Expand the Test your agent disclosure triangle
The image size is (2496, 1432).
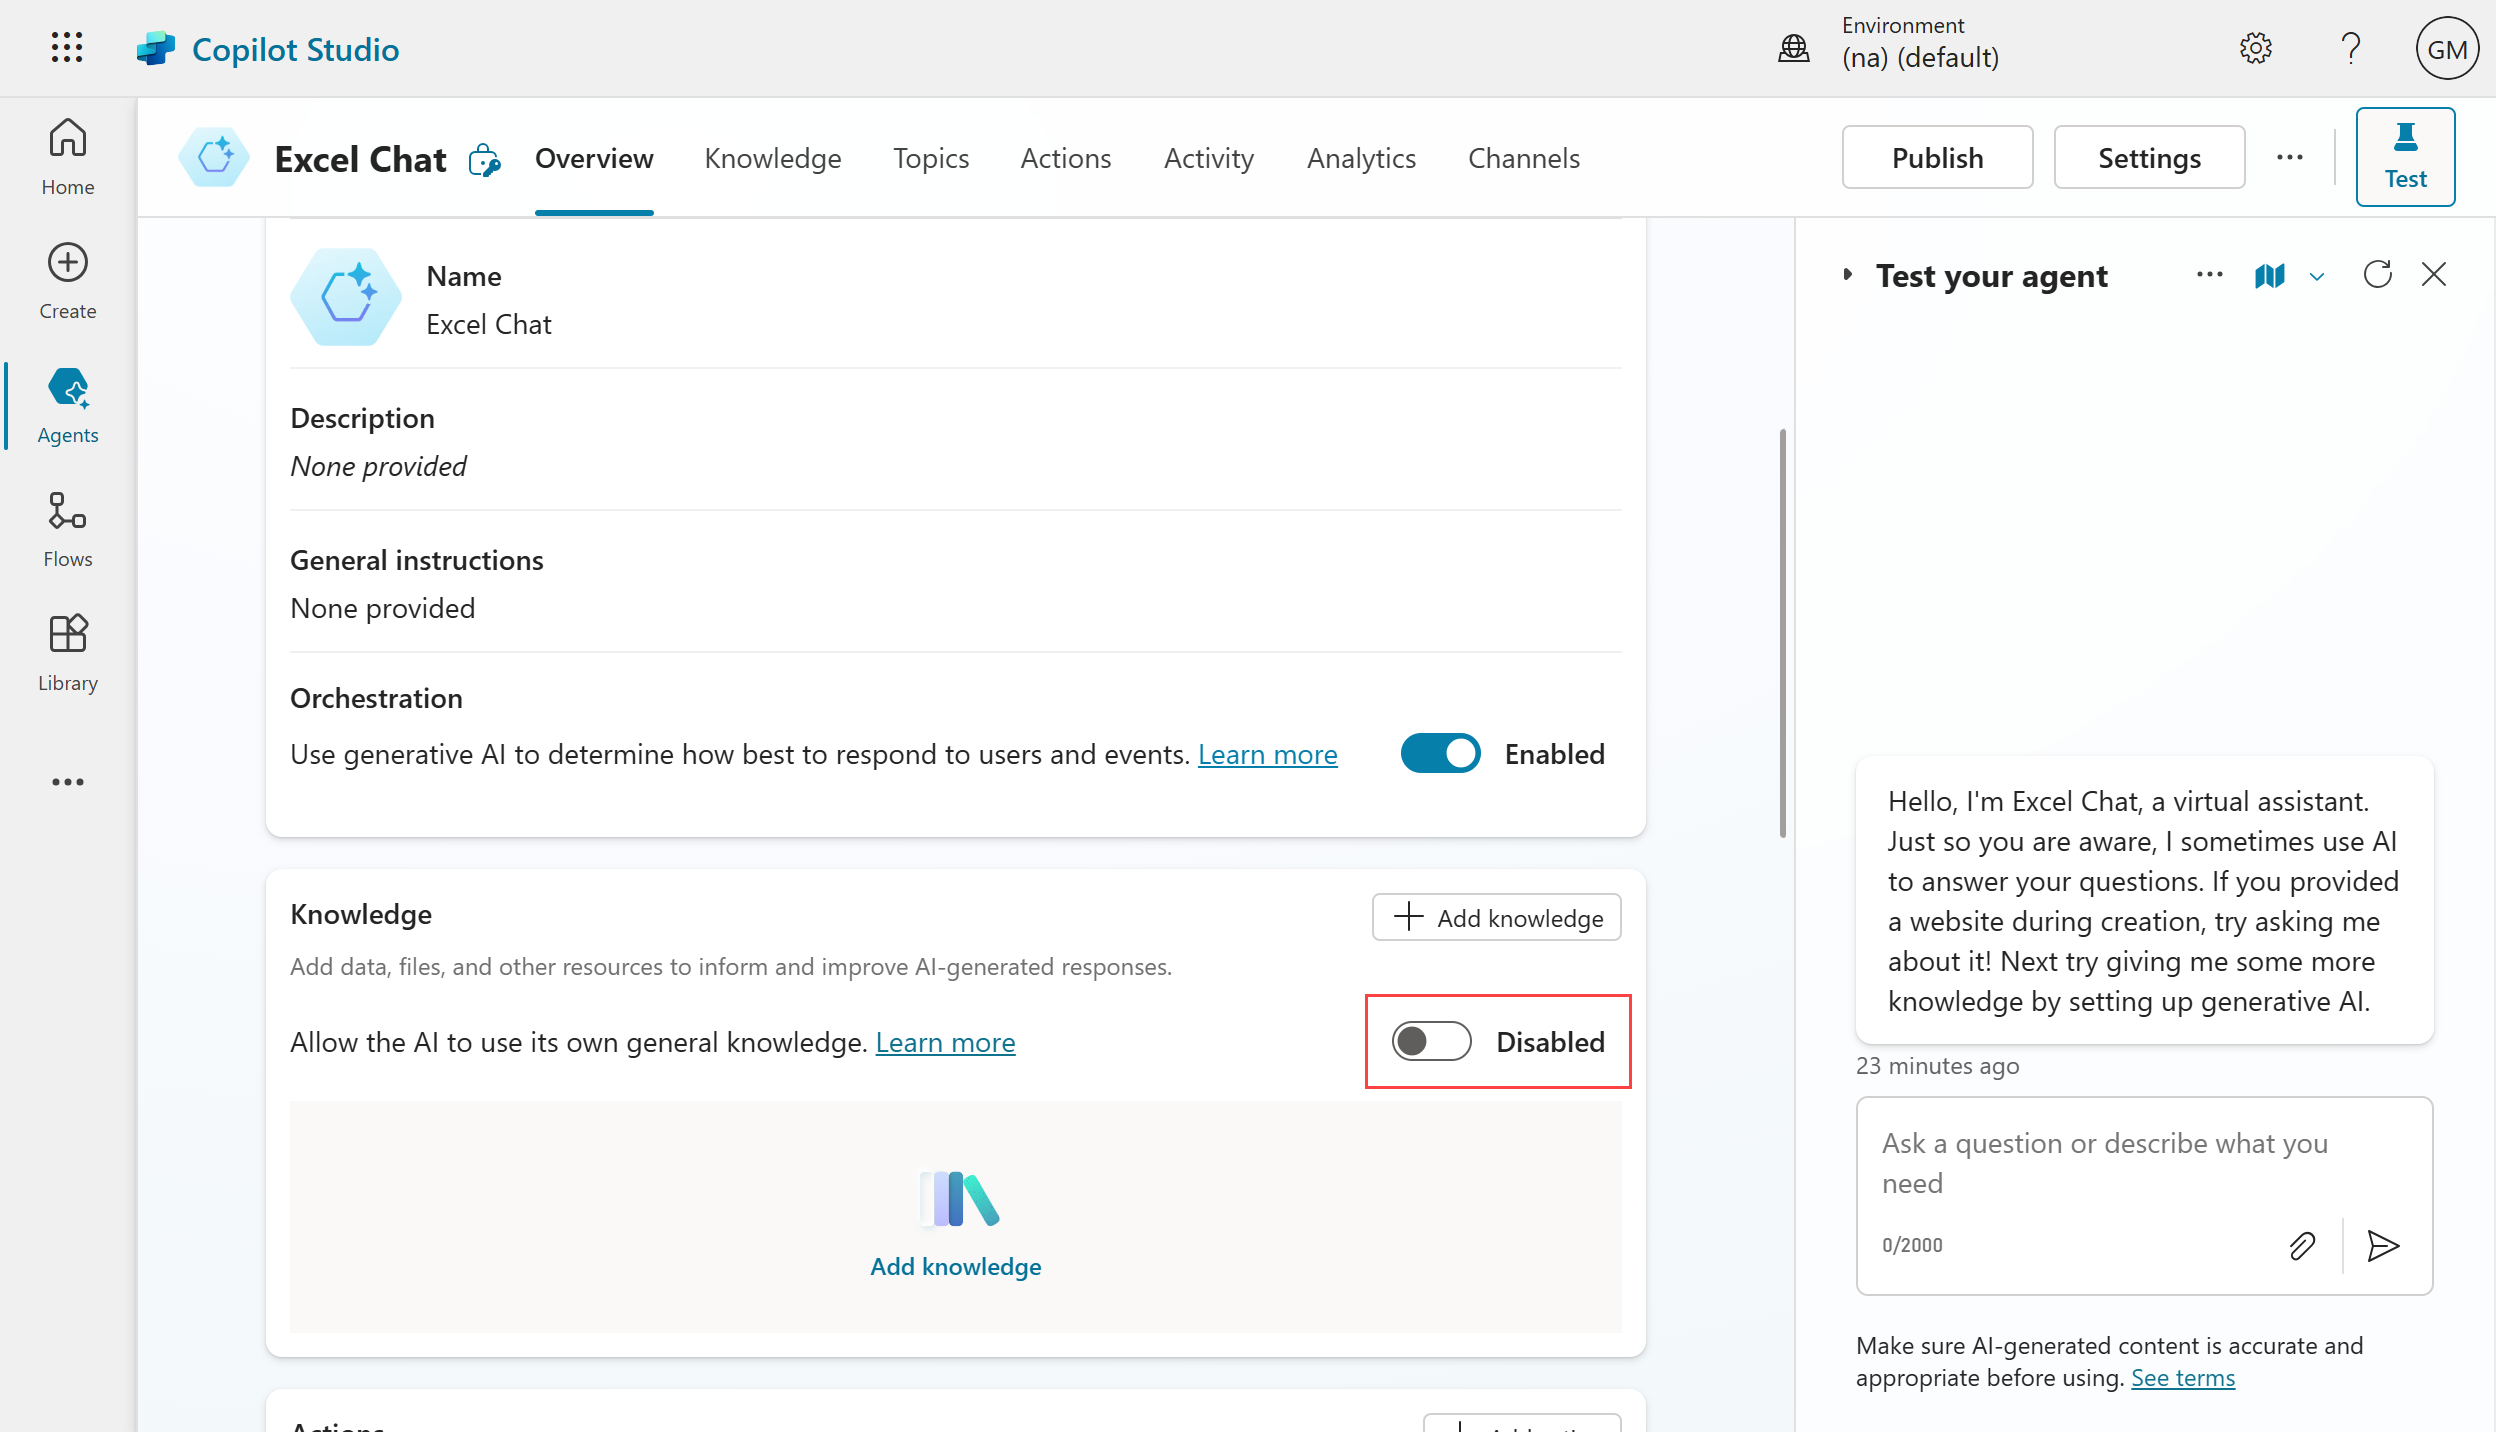click(1848, 274)
